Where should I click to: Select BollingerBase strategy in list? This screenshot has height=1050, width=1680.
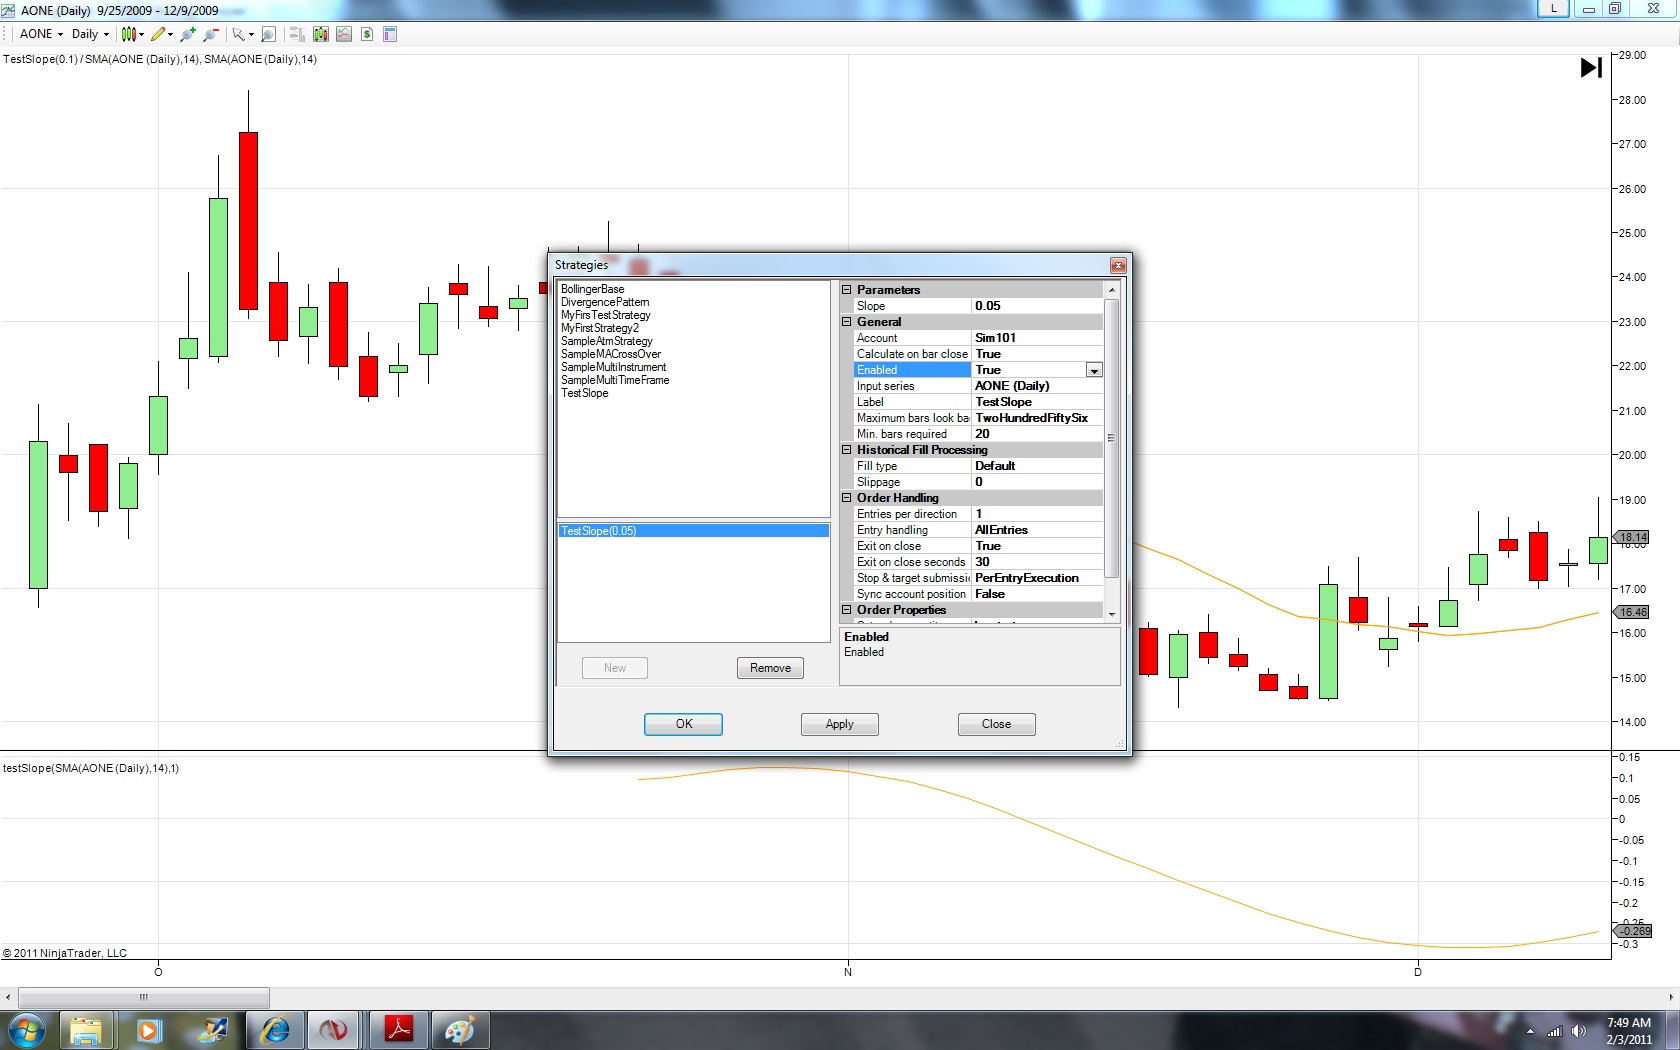[x=593, y=289]
